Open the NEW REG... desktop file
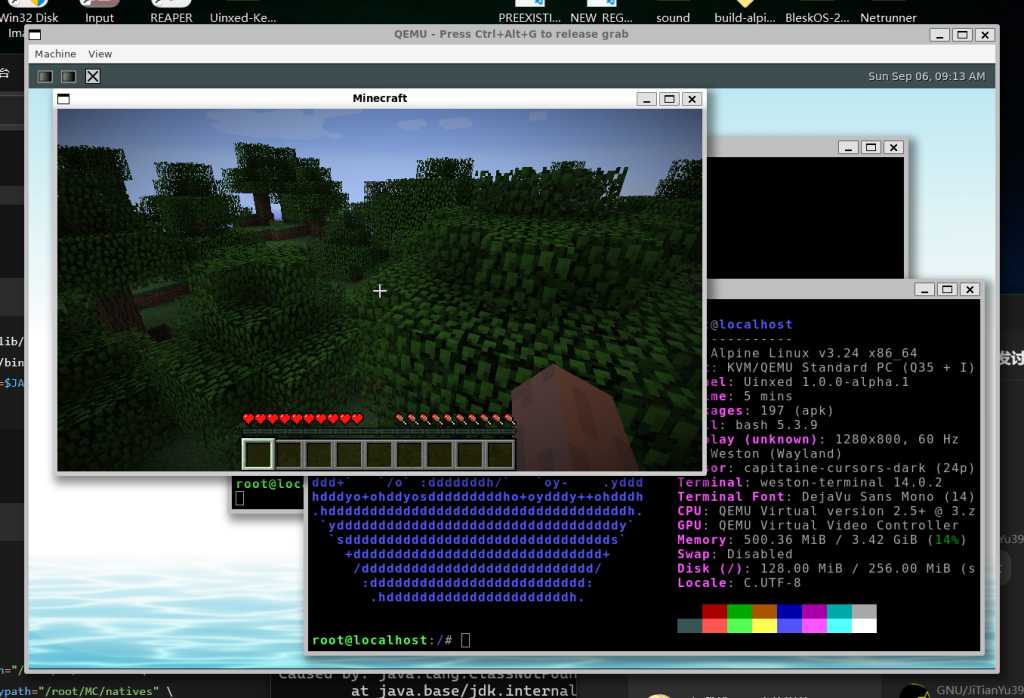This screenshot has width=1024, height=698. 601,12
